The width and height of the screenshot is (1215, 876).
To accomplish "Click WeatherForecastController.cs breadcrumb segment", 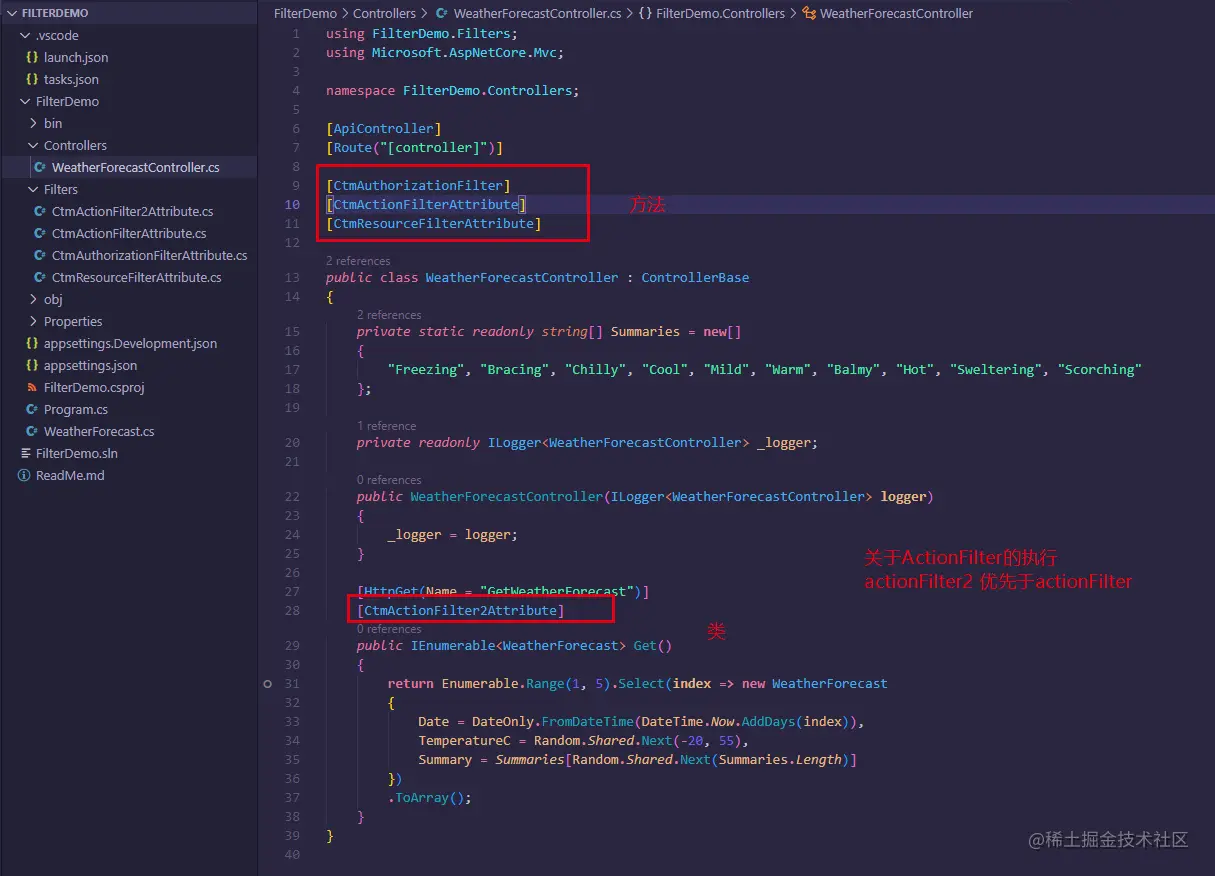I will (537, 14).
